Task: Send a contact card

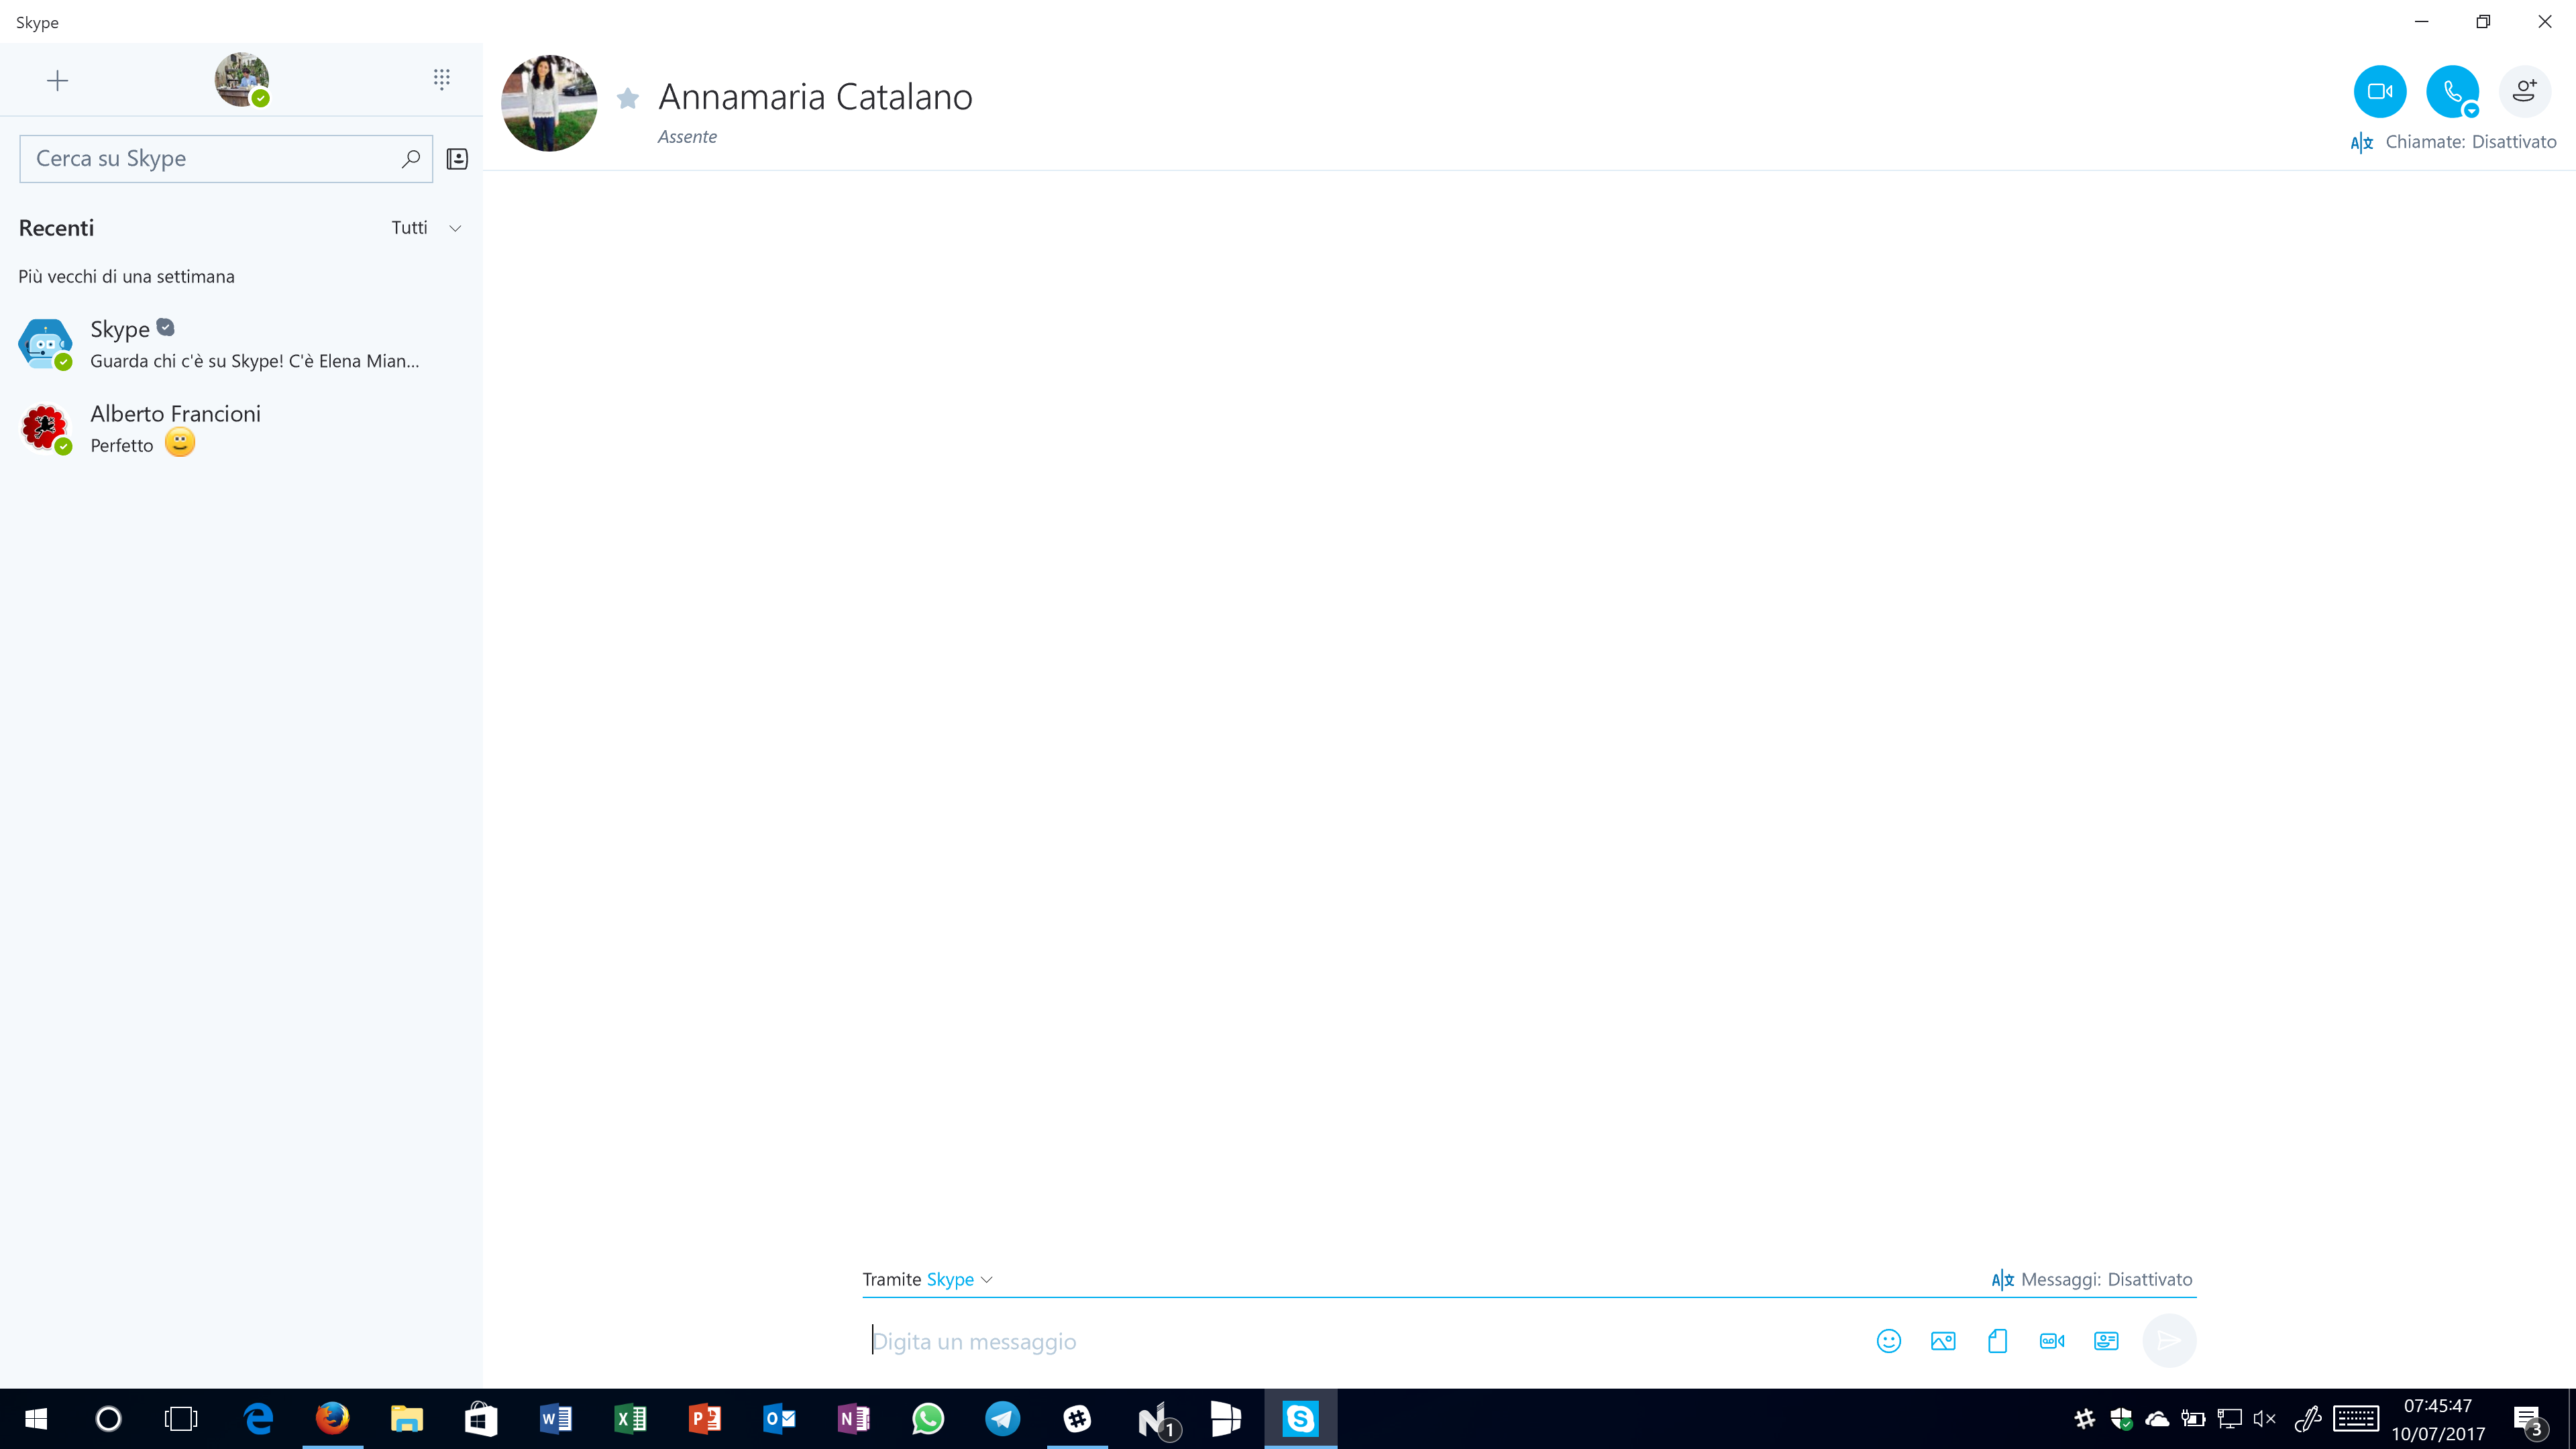Action: point(2105,1341)
